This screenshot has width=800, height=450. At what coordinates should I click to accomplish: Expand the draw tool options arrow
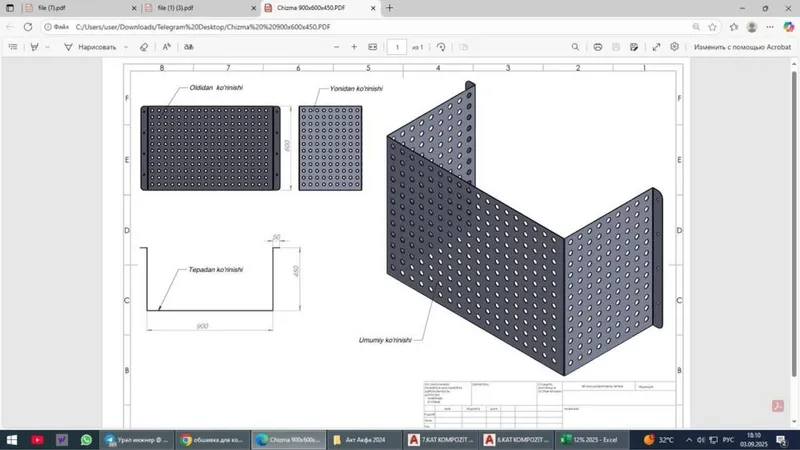pos(126,47)
